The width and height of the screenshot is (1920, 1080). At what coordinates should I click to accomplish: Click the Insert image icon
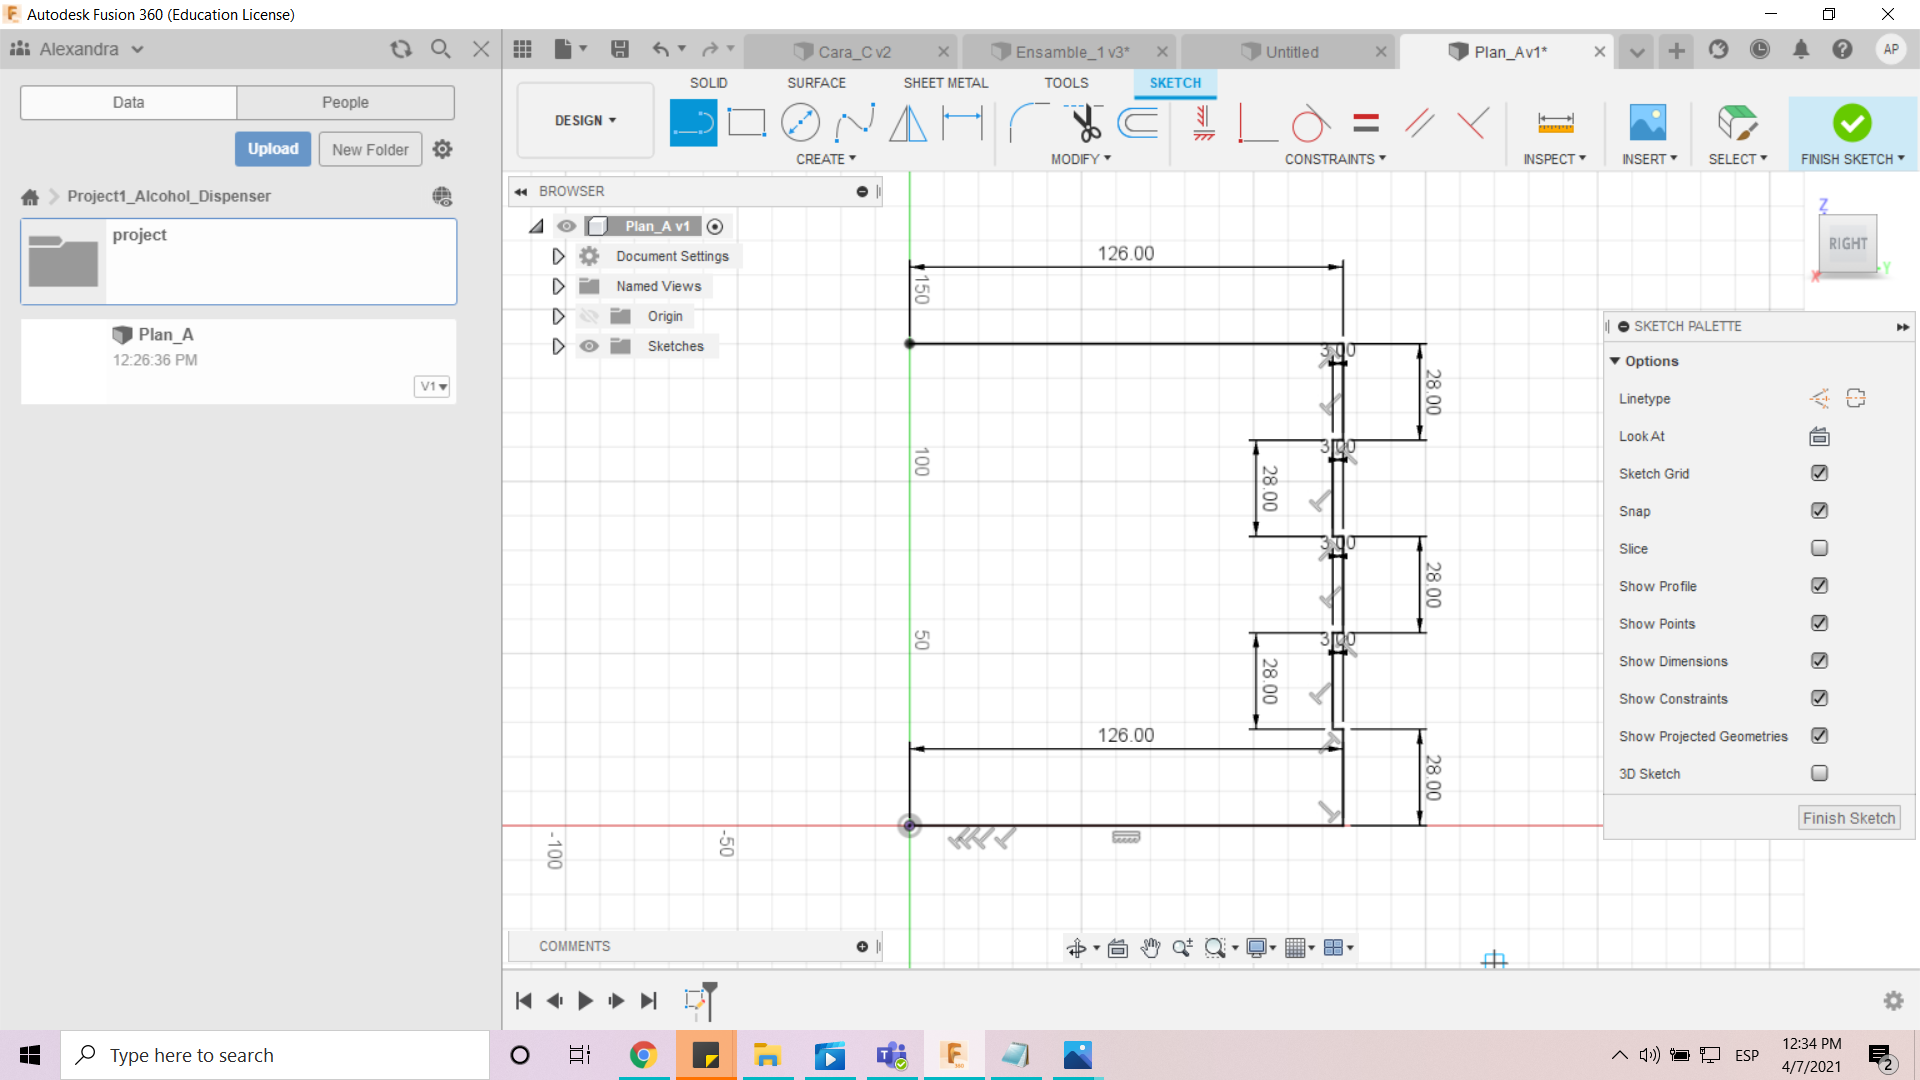point(1647,123)
